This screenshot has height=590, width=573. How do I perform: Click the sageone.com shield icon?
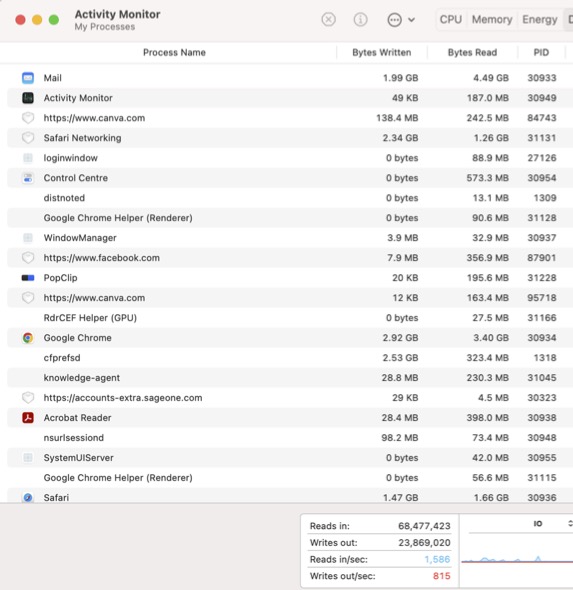[28, 397]
